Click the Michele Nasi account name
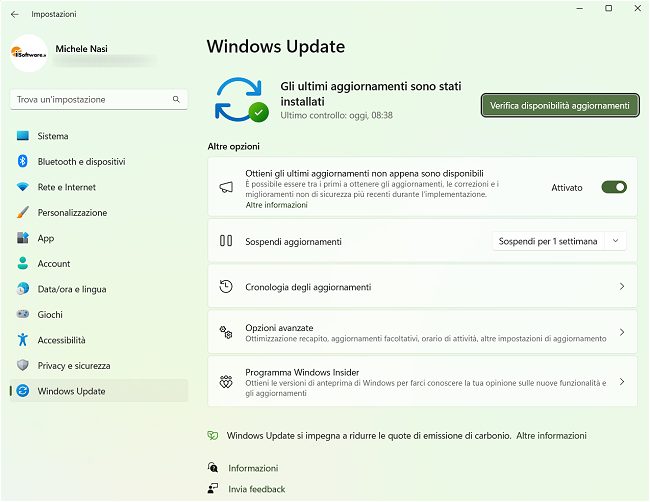Image resolution: width=650 pixels, height=502 pixels. pyautogui.click(x=82, y=49)
